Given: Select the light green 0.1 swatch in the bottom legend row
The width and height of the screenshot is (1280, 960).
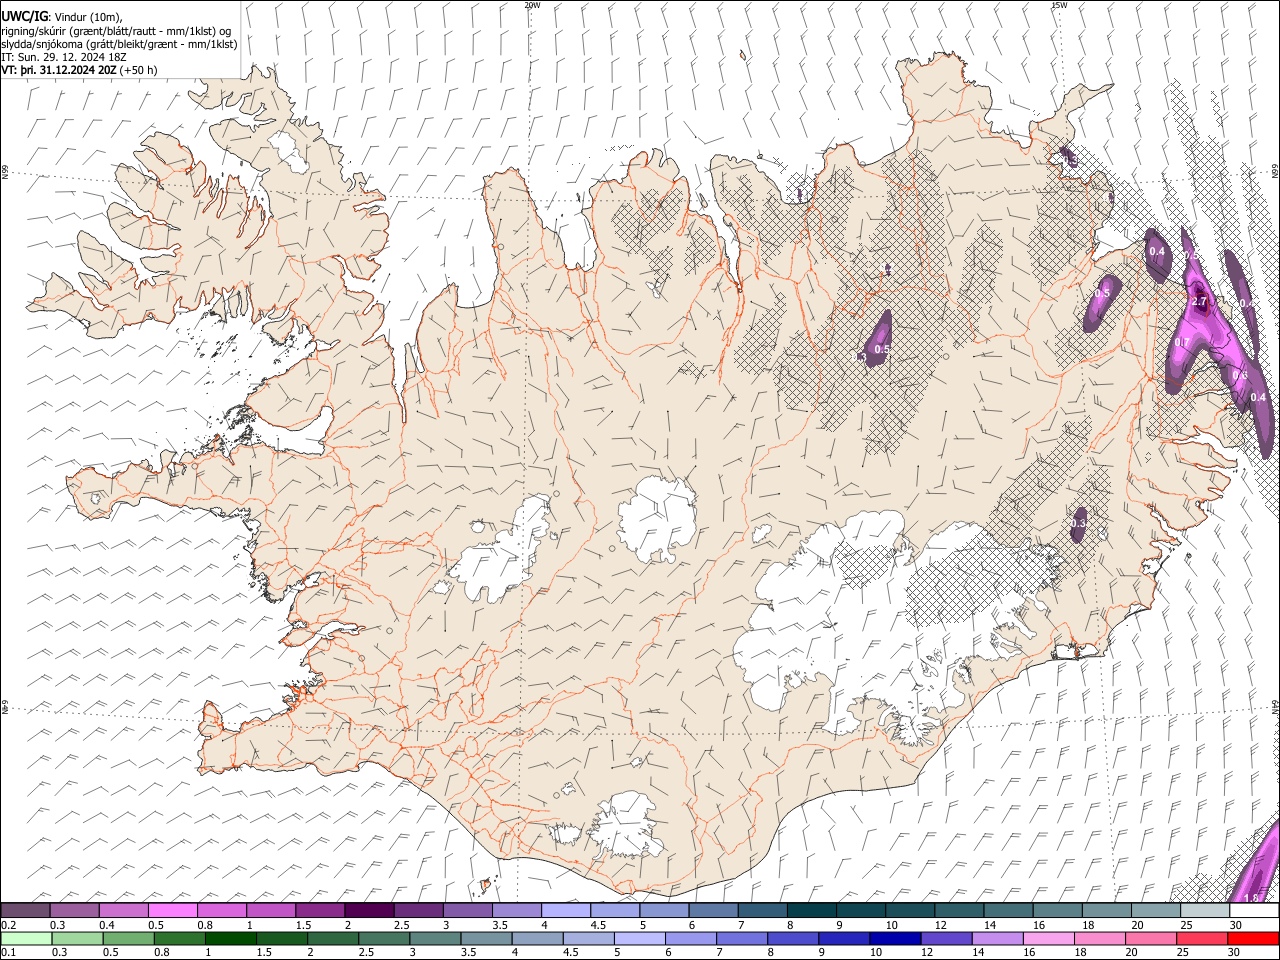Looking at the screenshot, I should pyautogui.click(x=25, y=938).
